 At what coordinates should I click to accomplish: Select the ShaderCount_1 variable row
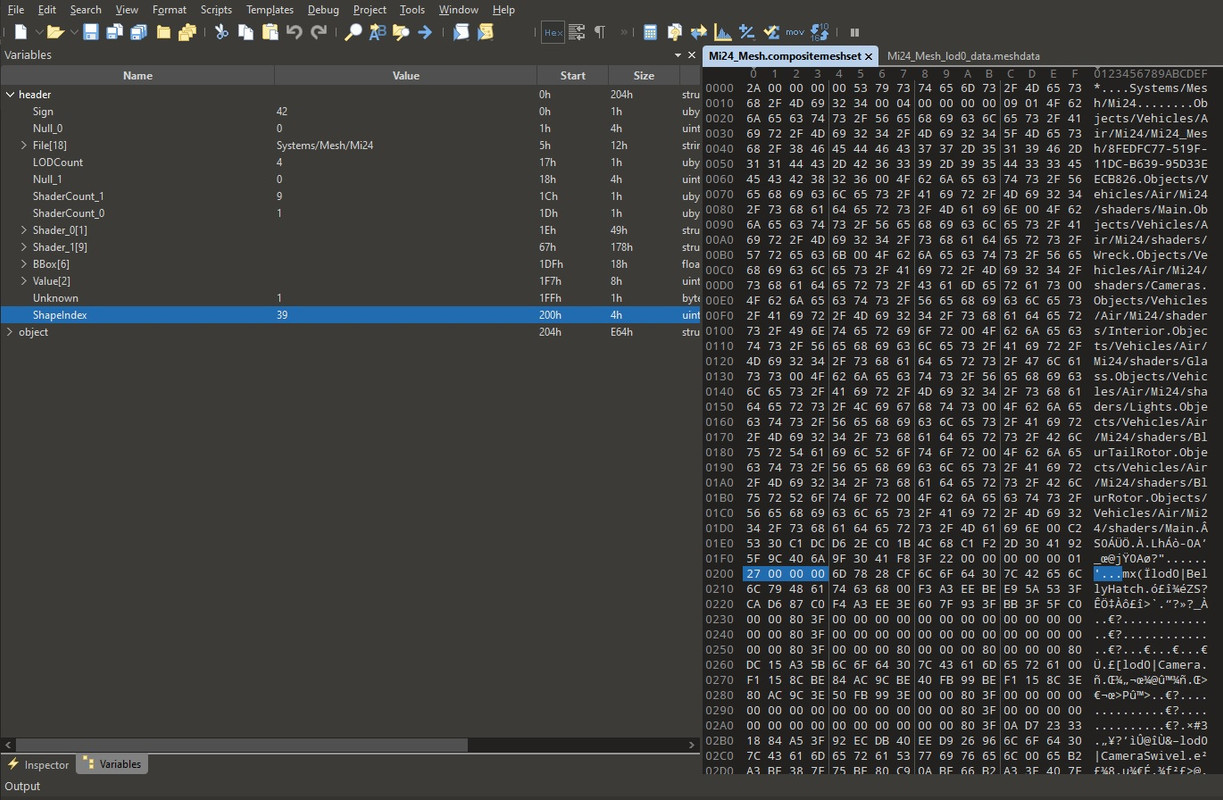[350, 196]
